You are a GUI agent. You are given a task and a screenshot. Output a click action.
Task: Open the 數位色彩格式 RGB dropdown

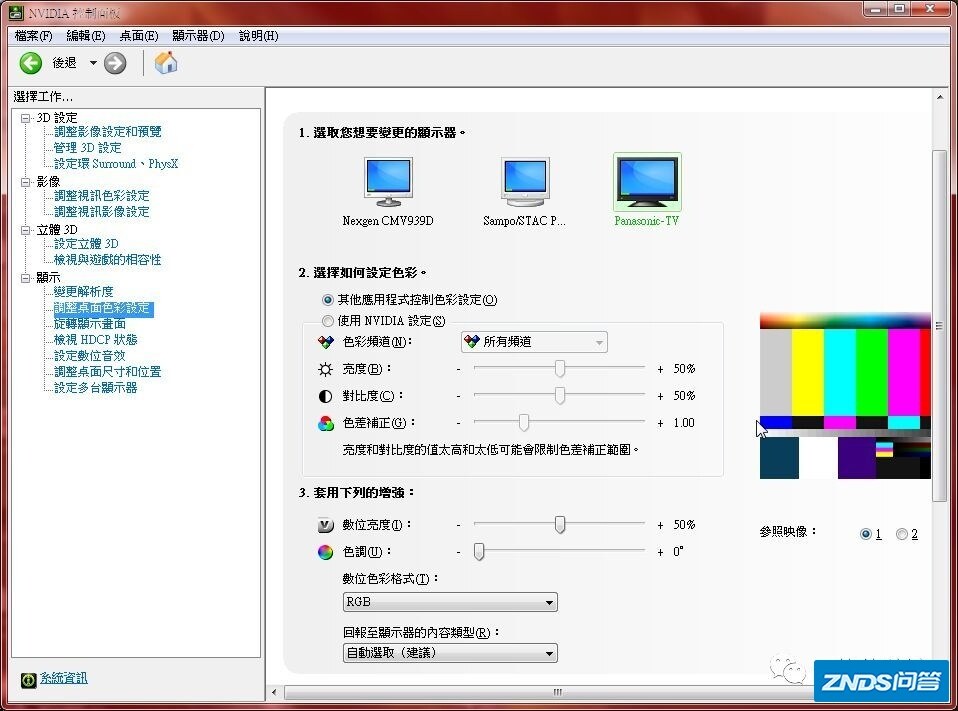450,602
